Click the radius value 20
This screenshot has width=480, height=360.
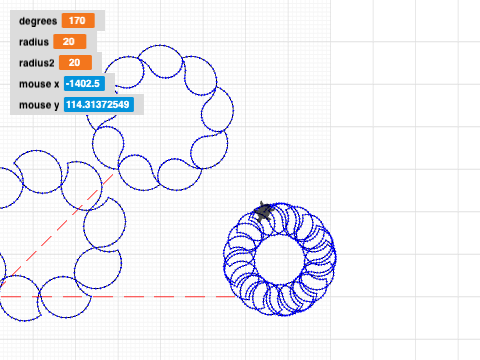(x=69, y=42)
